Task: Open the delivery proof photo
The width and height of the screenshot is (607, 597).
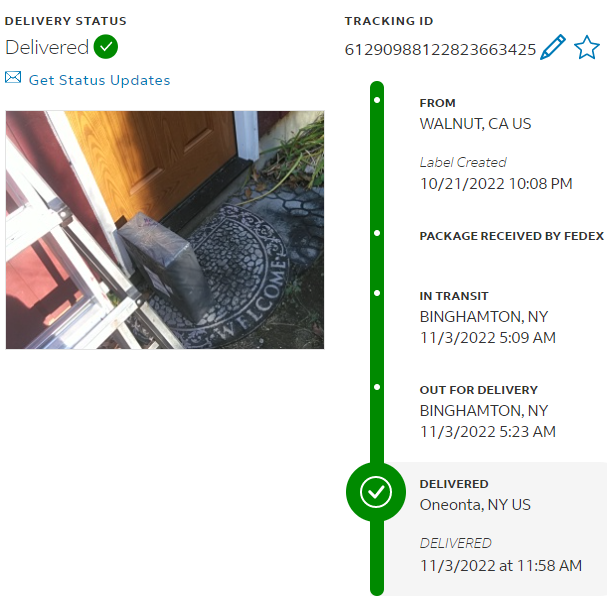Action: click(165, 230)
